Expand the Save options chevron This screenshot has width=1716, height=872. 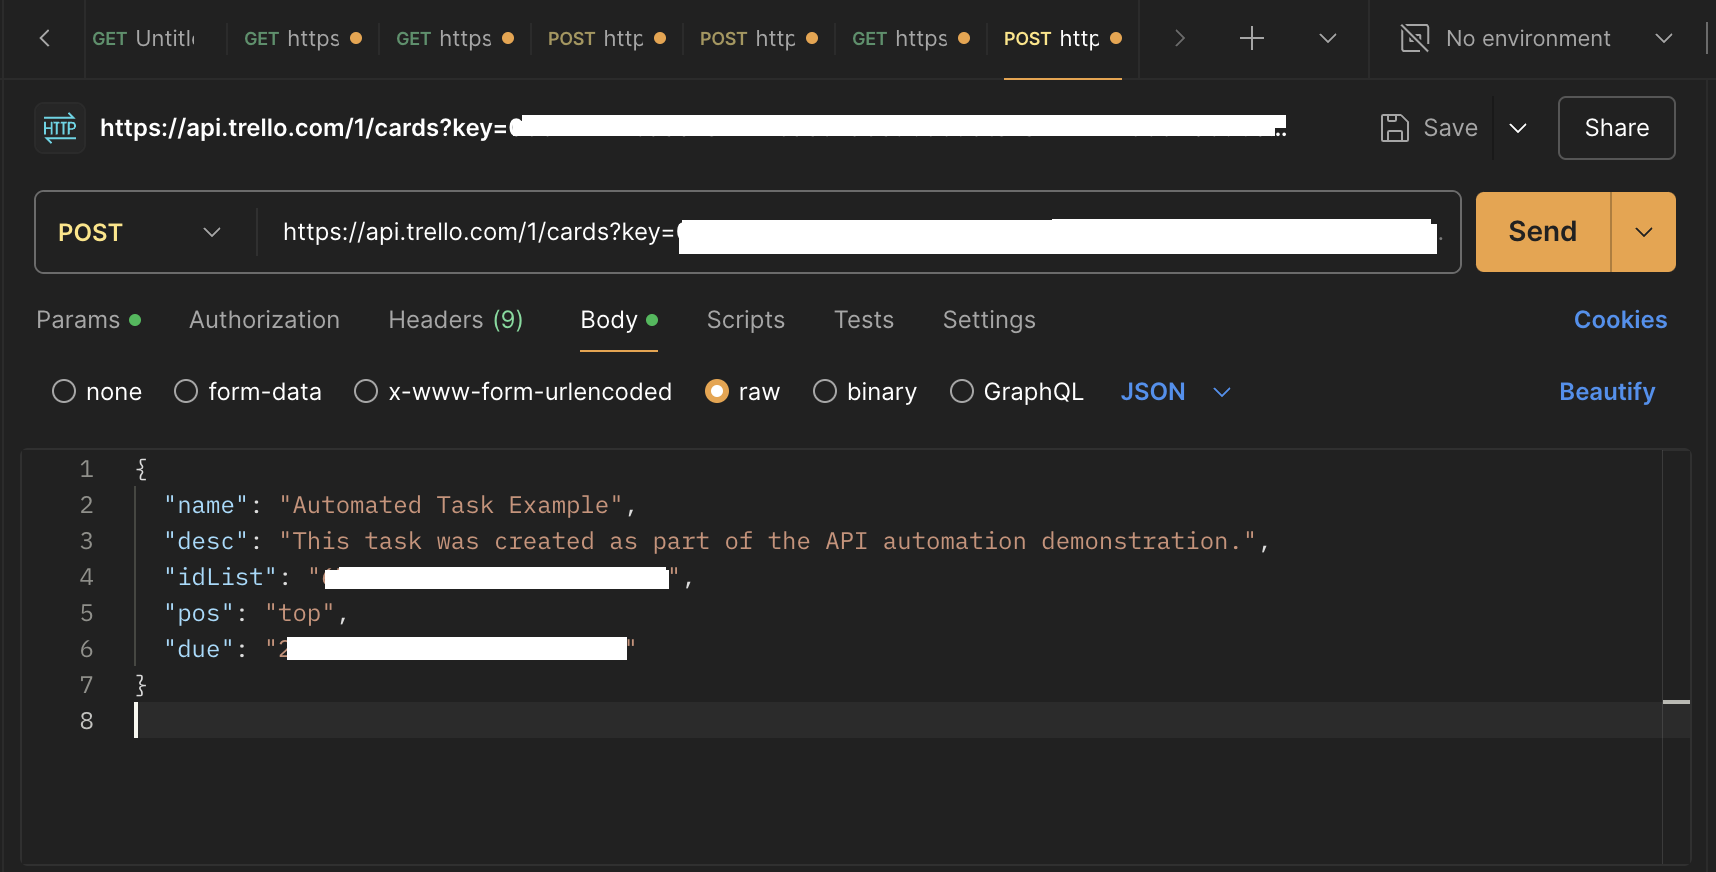tap(1518, 128)
